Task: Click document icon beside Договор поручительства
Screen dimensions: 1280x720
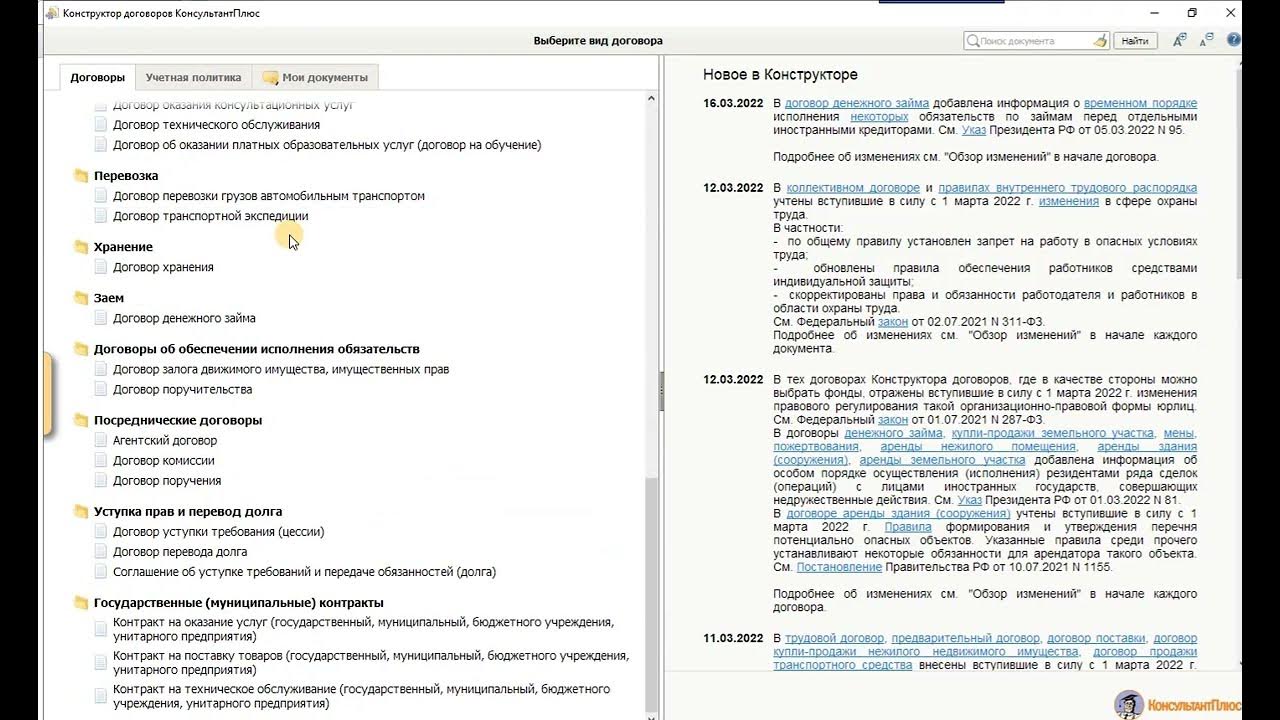Action: (x=100, y=389)
